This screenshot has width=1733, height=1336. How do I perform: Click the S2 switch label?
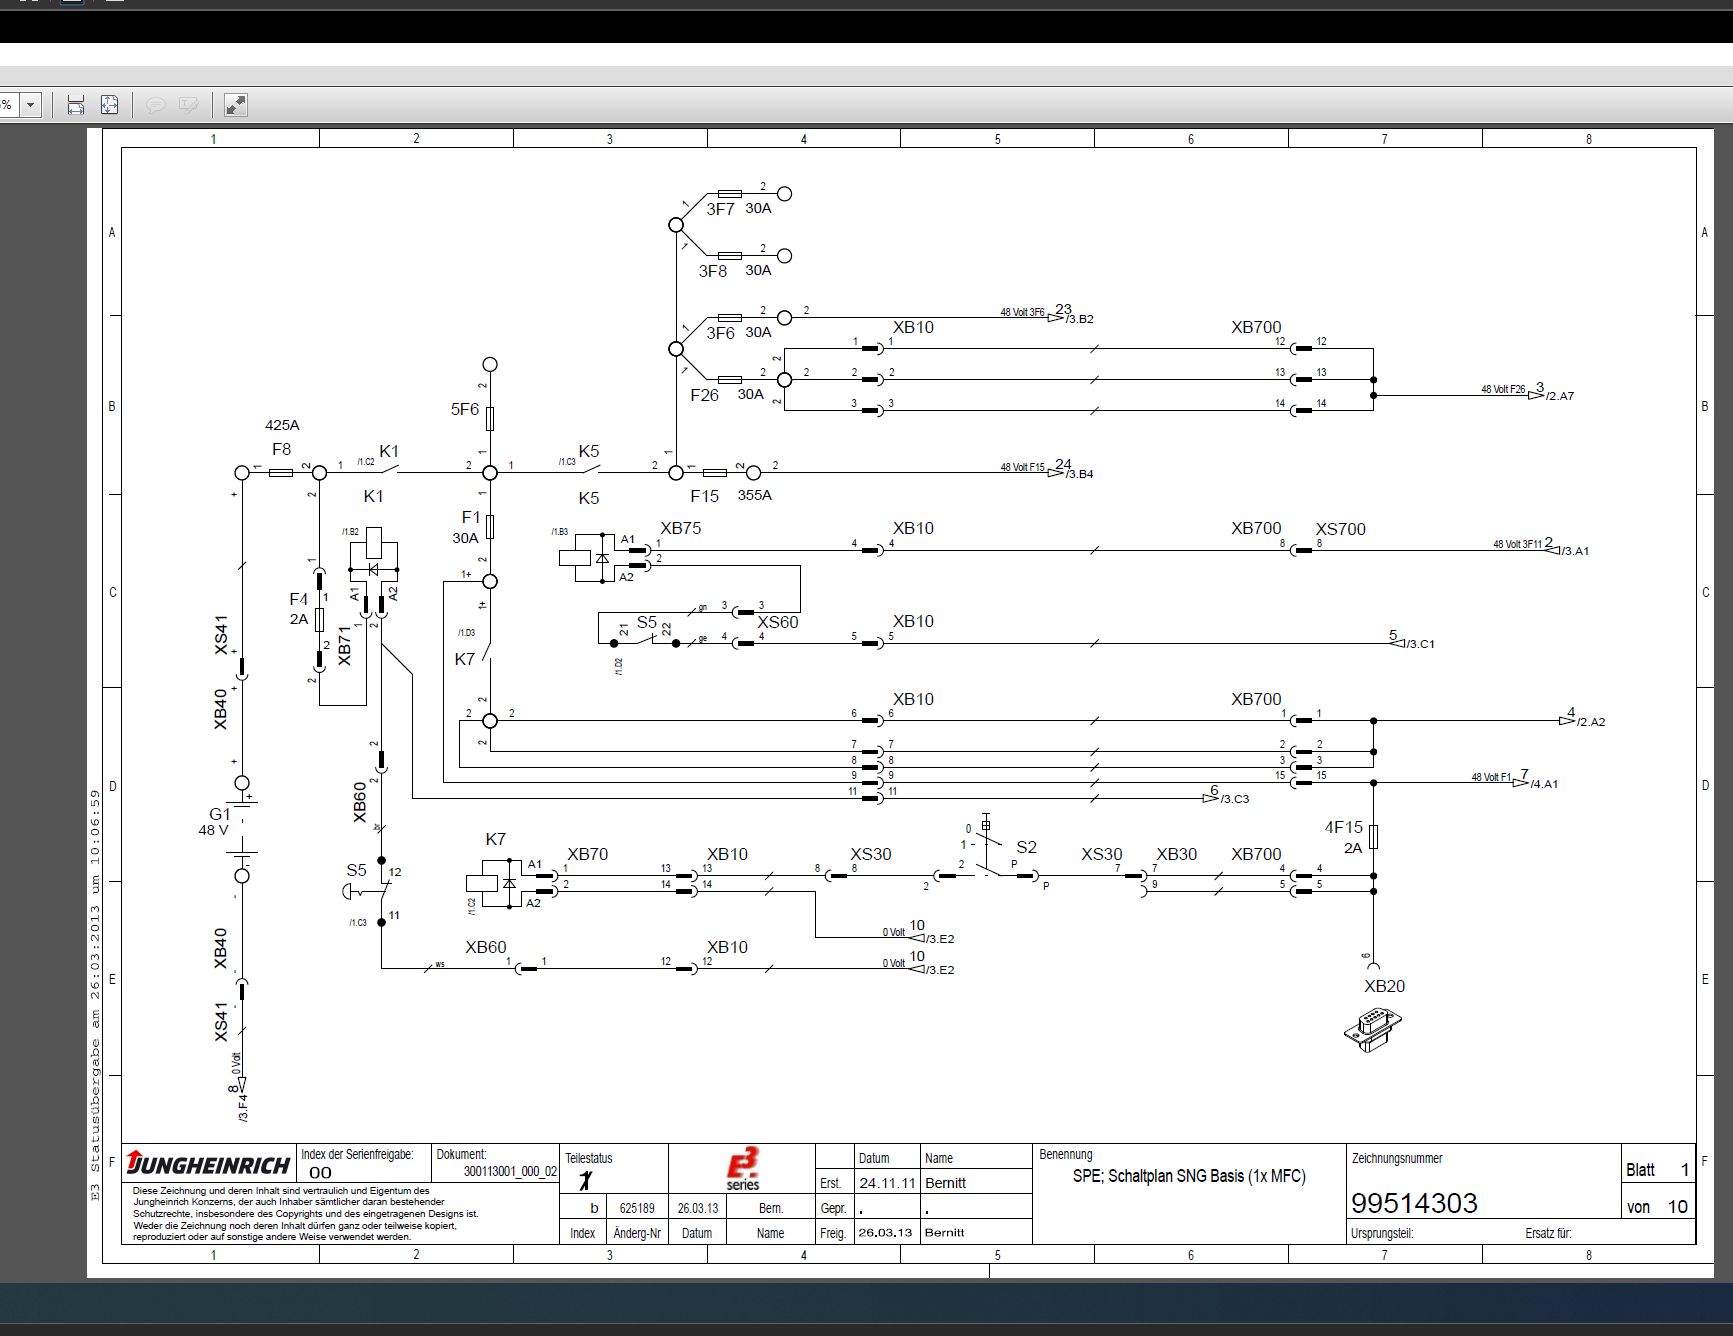[1026, 847]
